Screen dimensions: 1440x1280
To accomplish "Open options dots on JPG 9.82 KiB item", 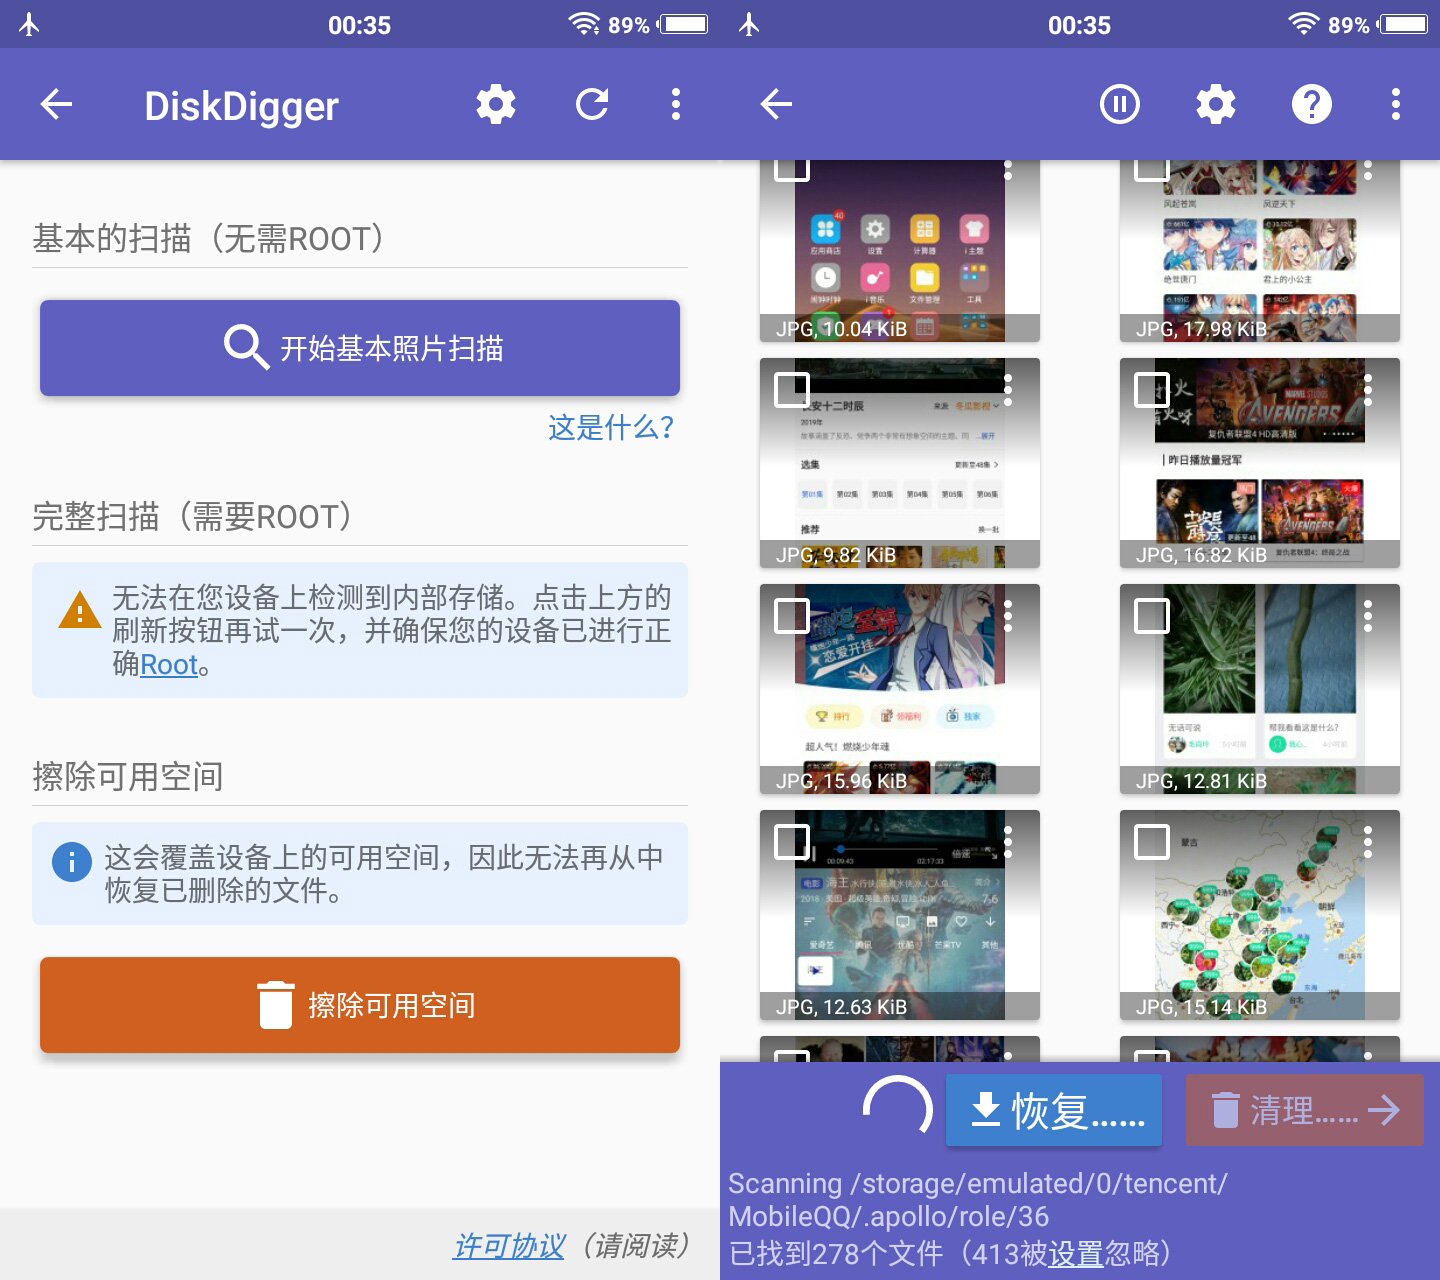I will click(x=1008, y=390).
